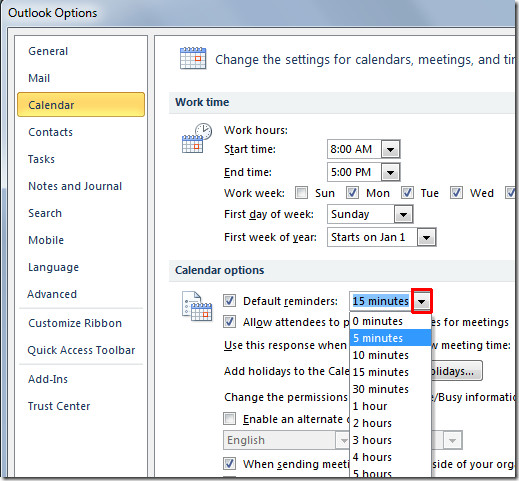
Task: Click the calendar settings header icon
Action: [x=193, y=58]
